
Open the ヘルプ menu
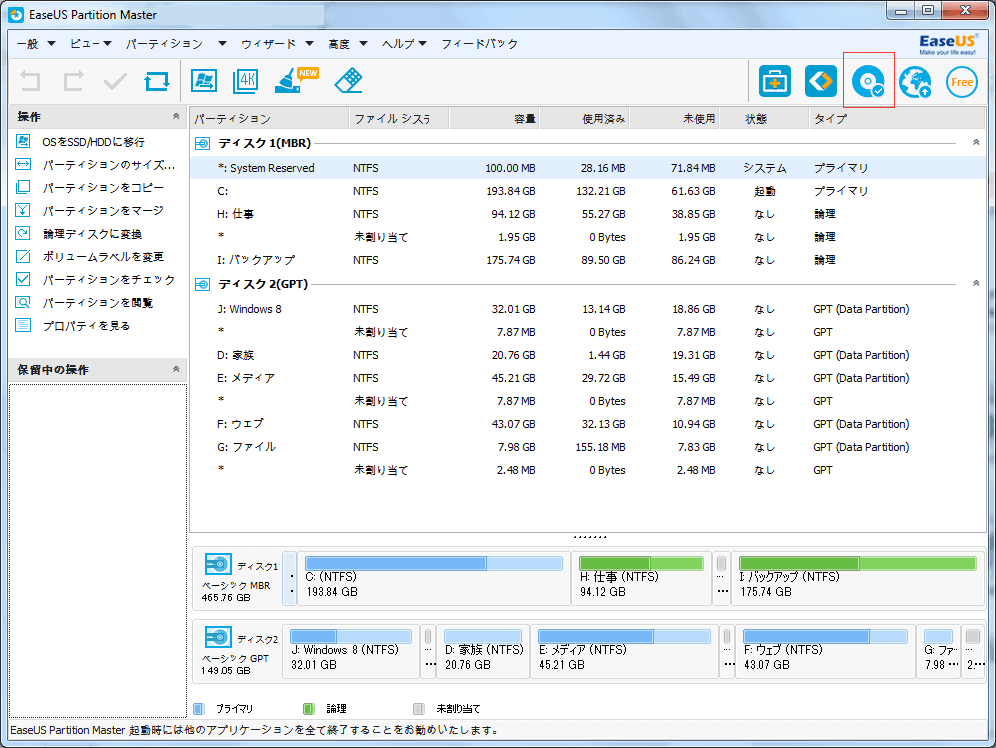[404, 44]
